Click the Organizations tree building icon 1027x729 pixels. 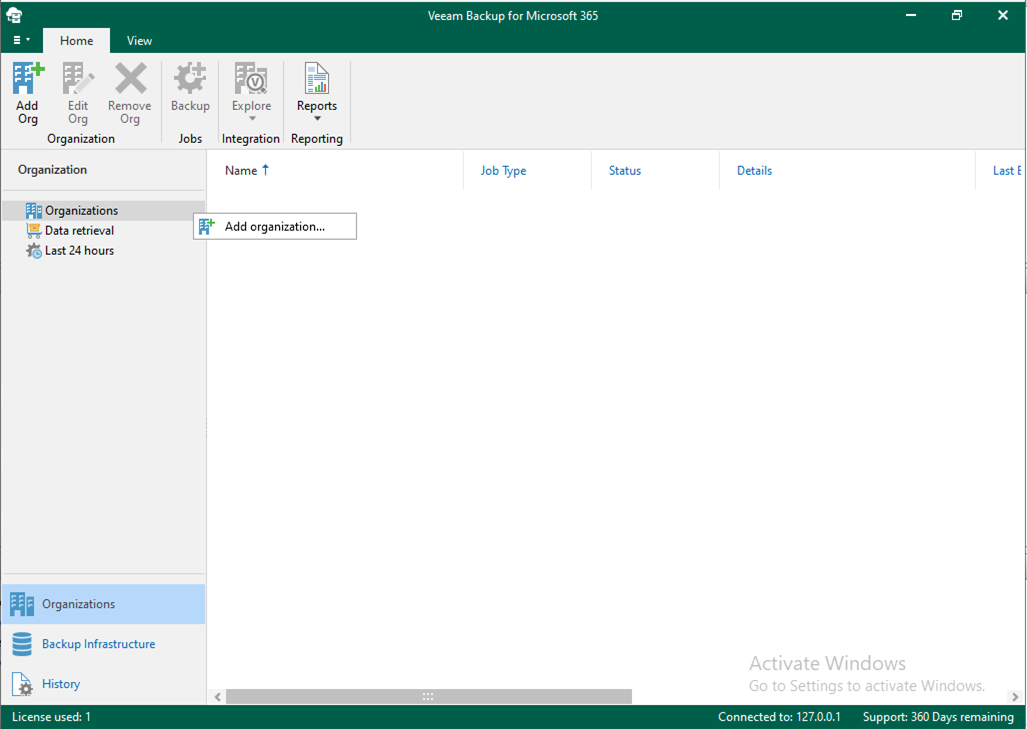tap(33, 210)
